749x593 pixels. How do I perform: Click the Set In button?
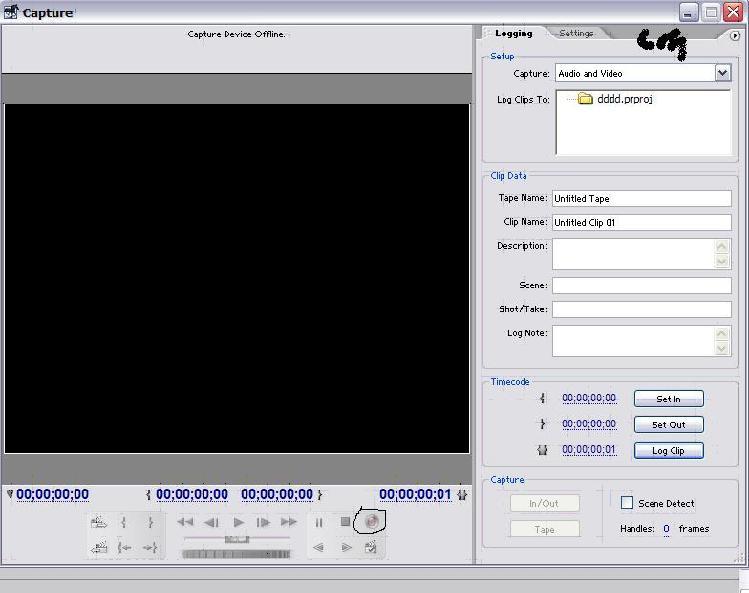[x=668, y=398]
